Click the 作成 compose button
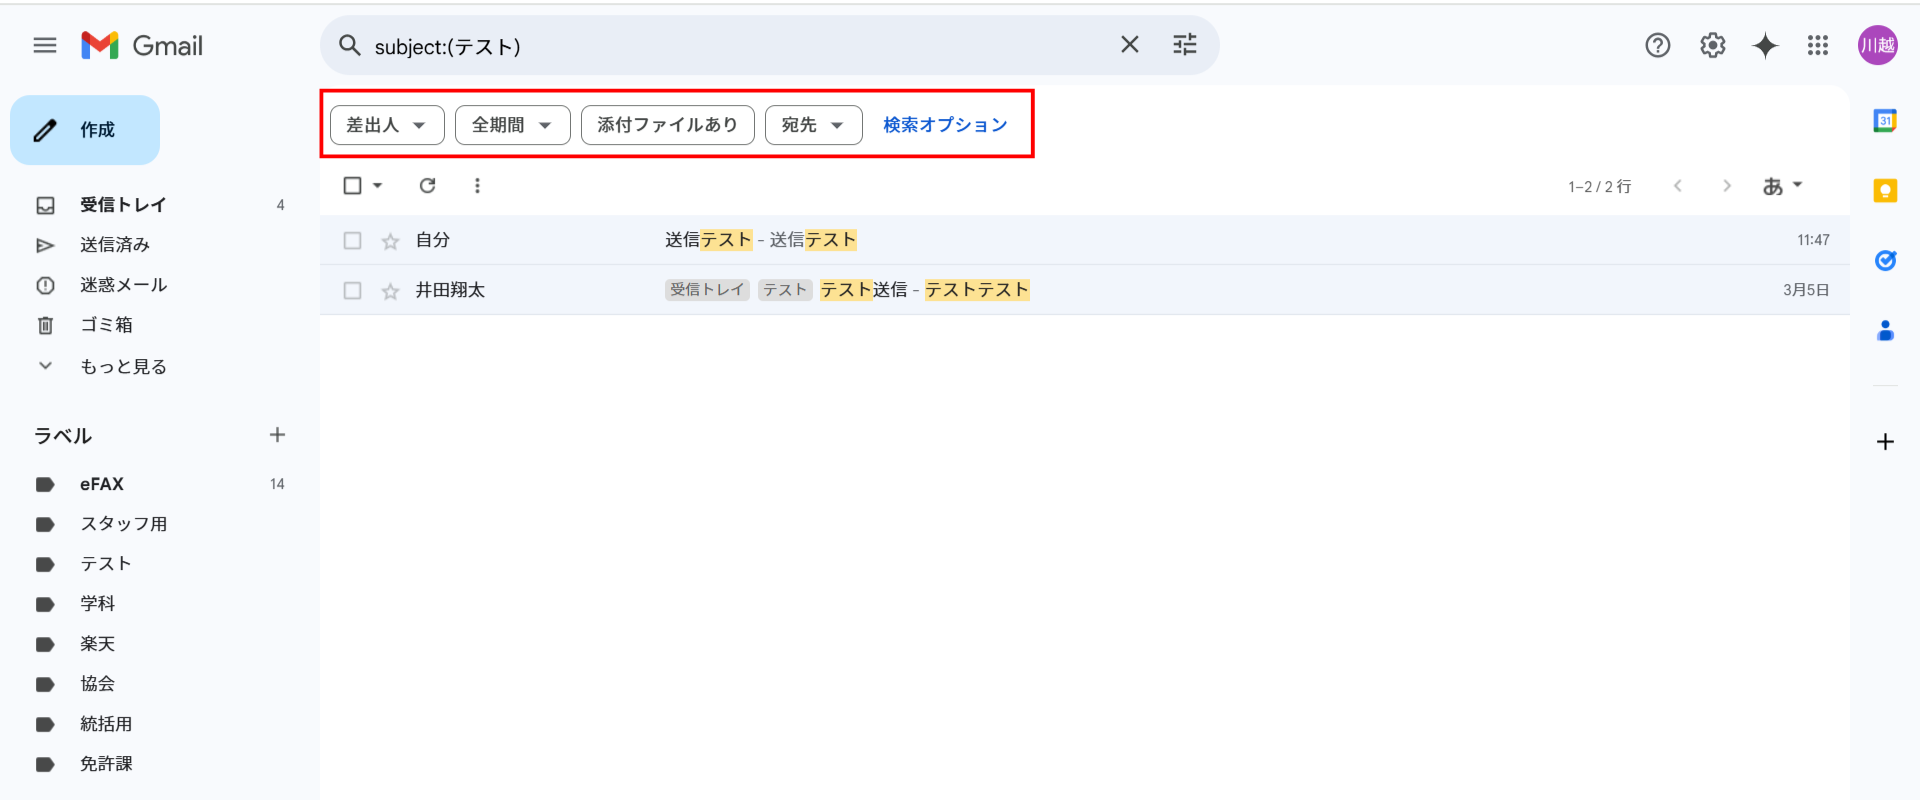This screenshot has width=1920, height=800. pyautogui.click(x=85, y=130)
